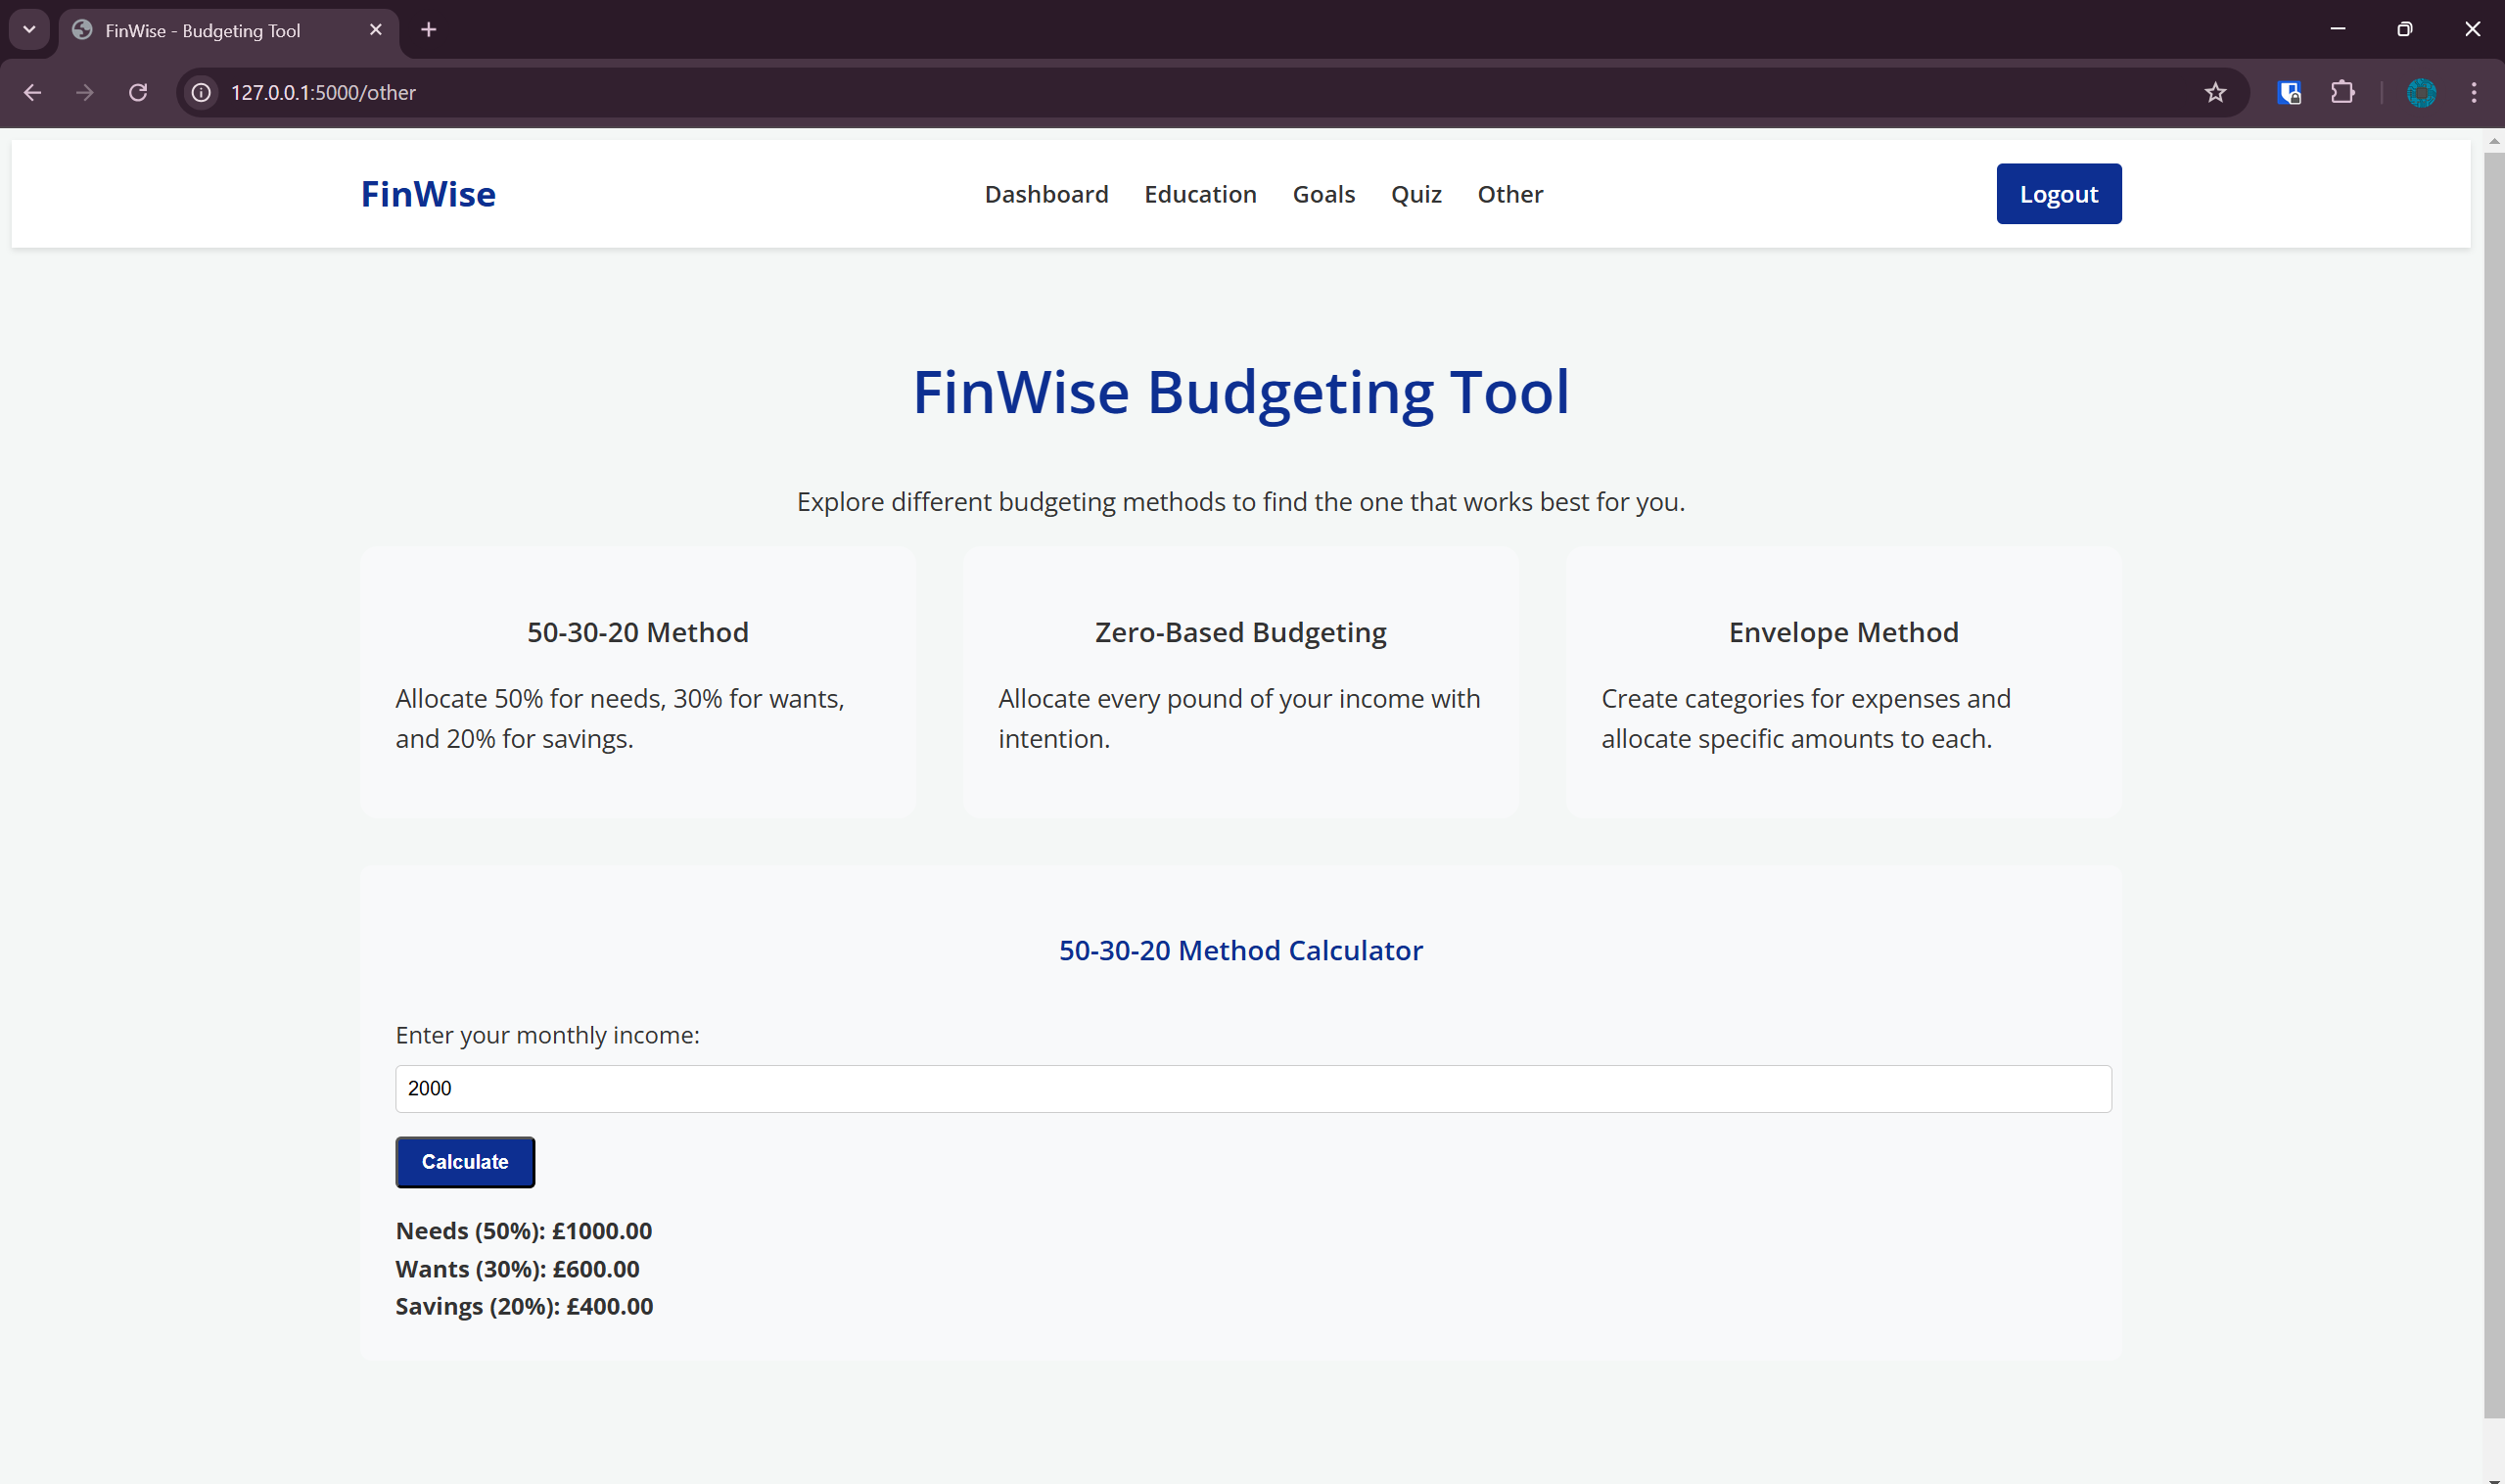Open the Extensions puzzle icon
2505x1484 pixels.
pyautogui.click(x=2342, y=92)
